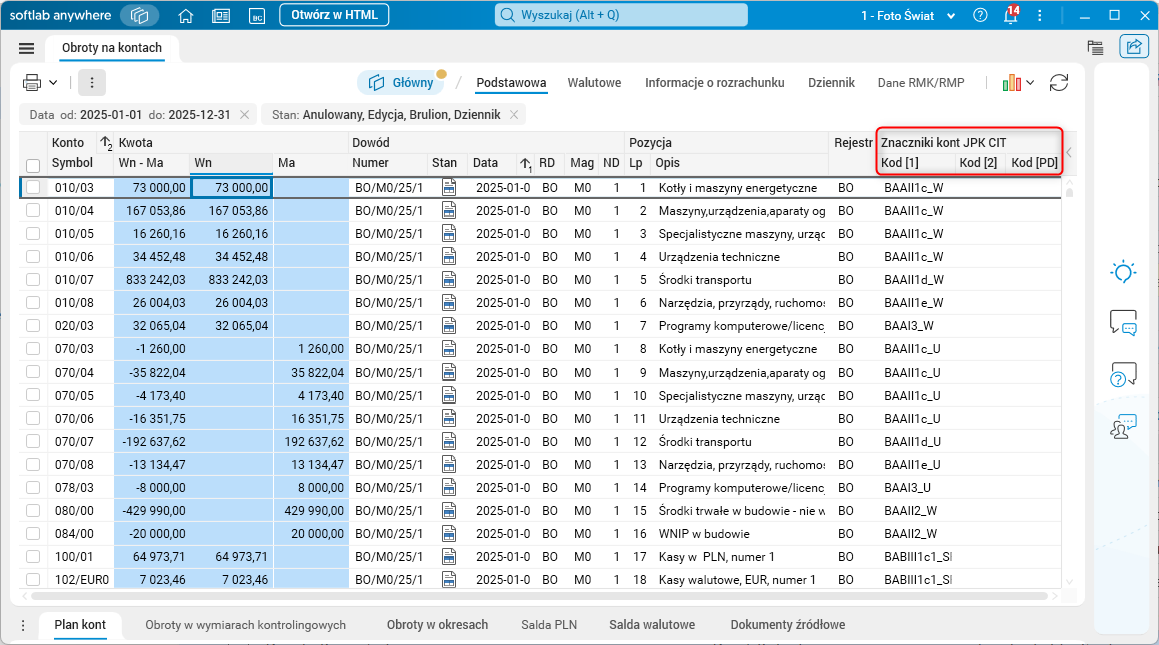Open the top bar three-dot menu

(x=1040, y=16)
